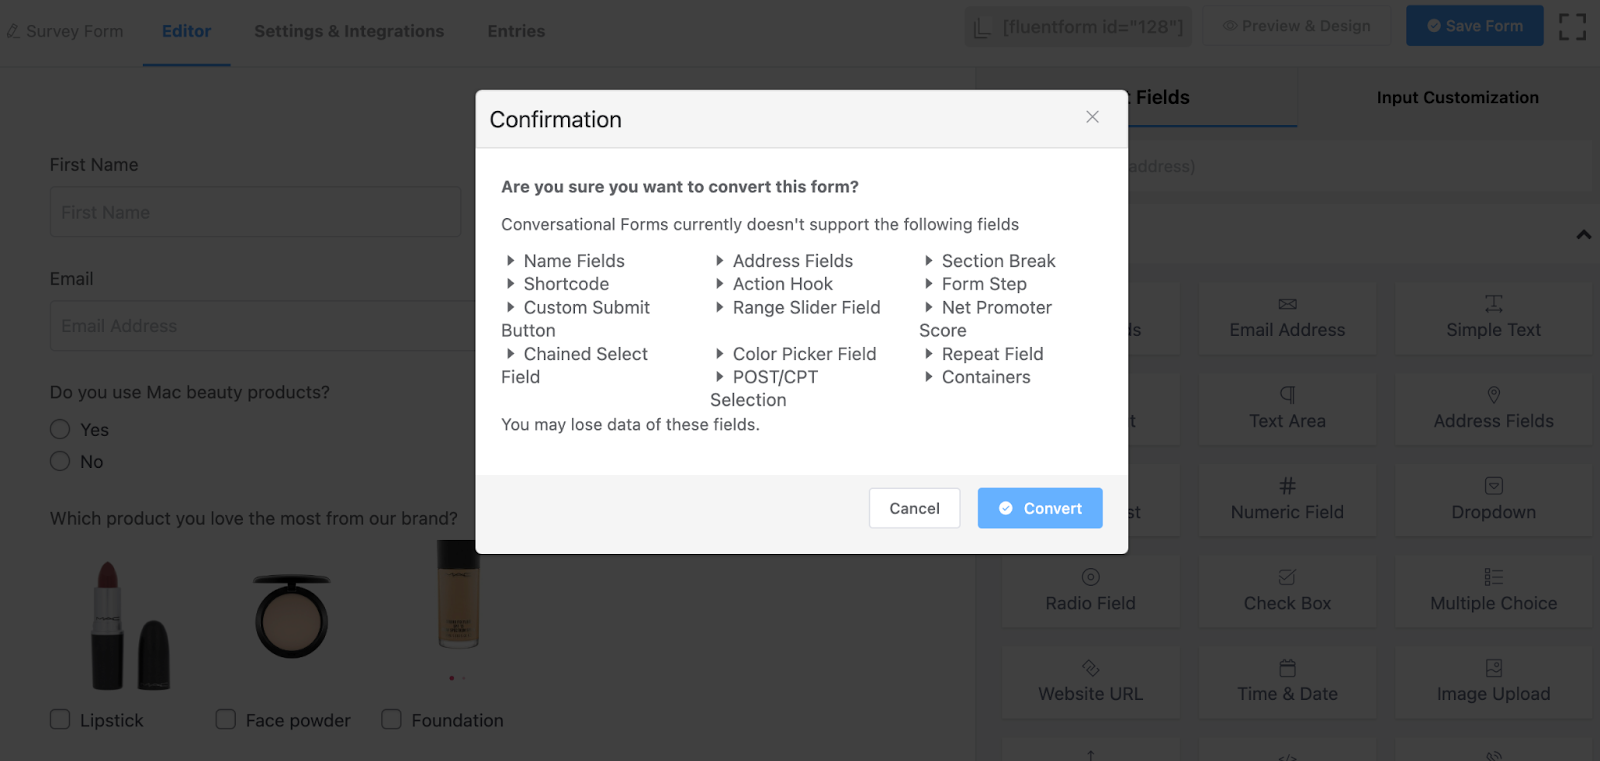1600x761 pixels.
Task: Click the fullscreen expand icon
Action: click(x=1572, y=27)
